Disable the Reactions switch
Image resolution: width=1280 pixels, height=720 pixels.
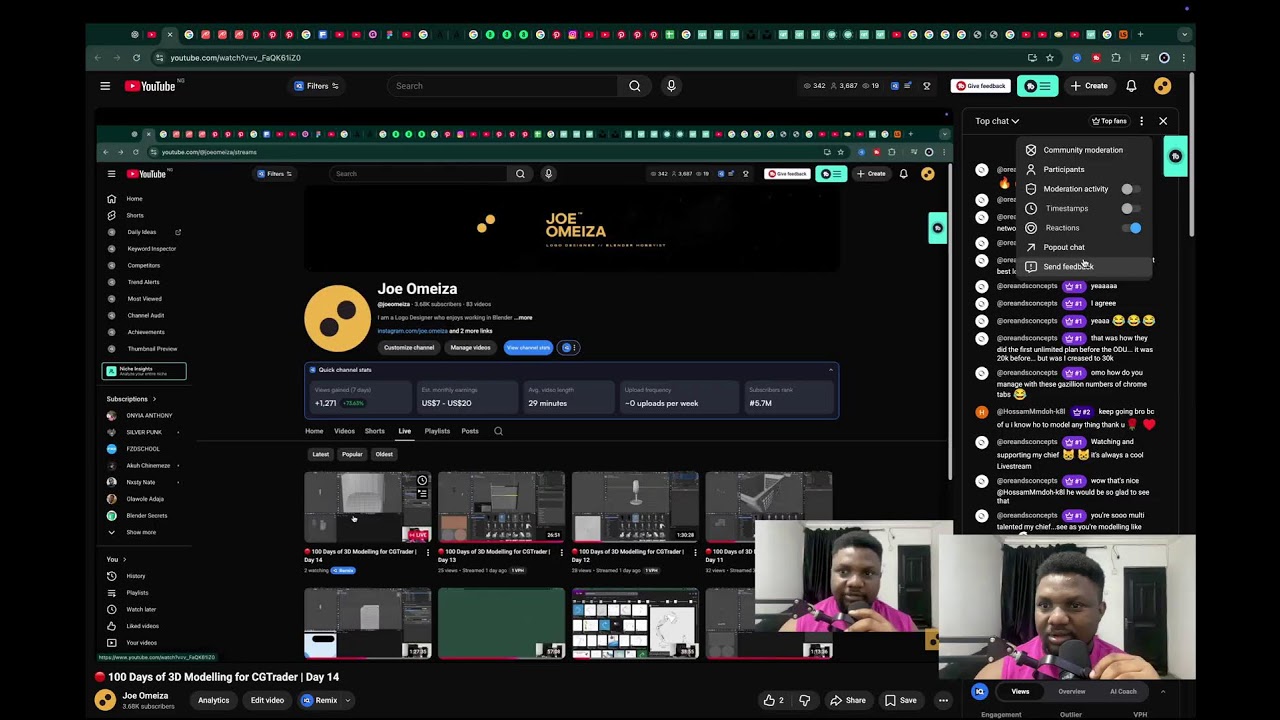[1131, 228]
